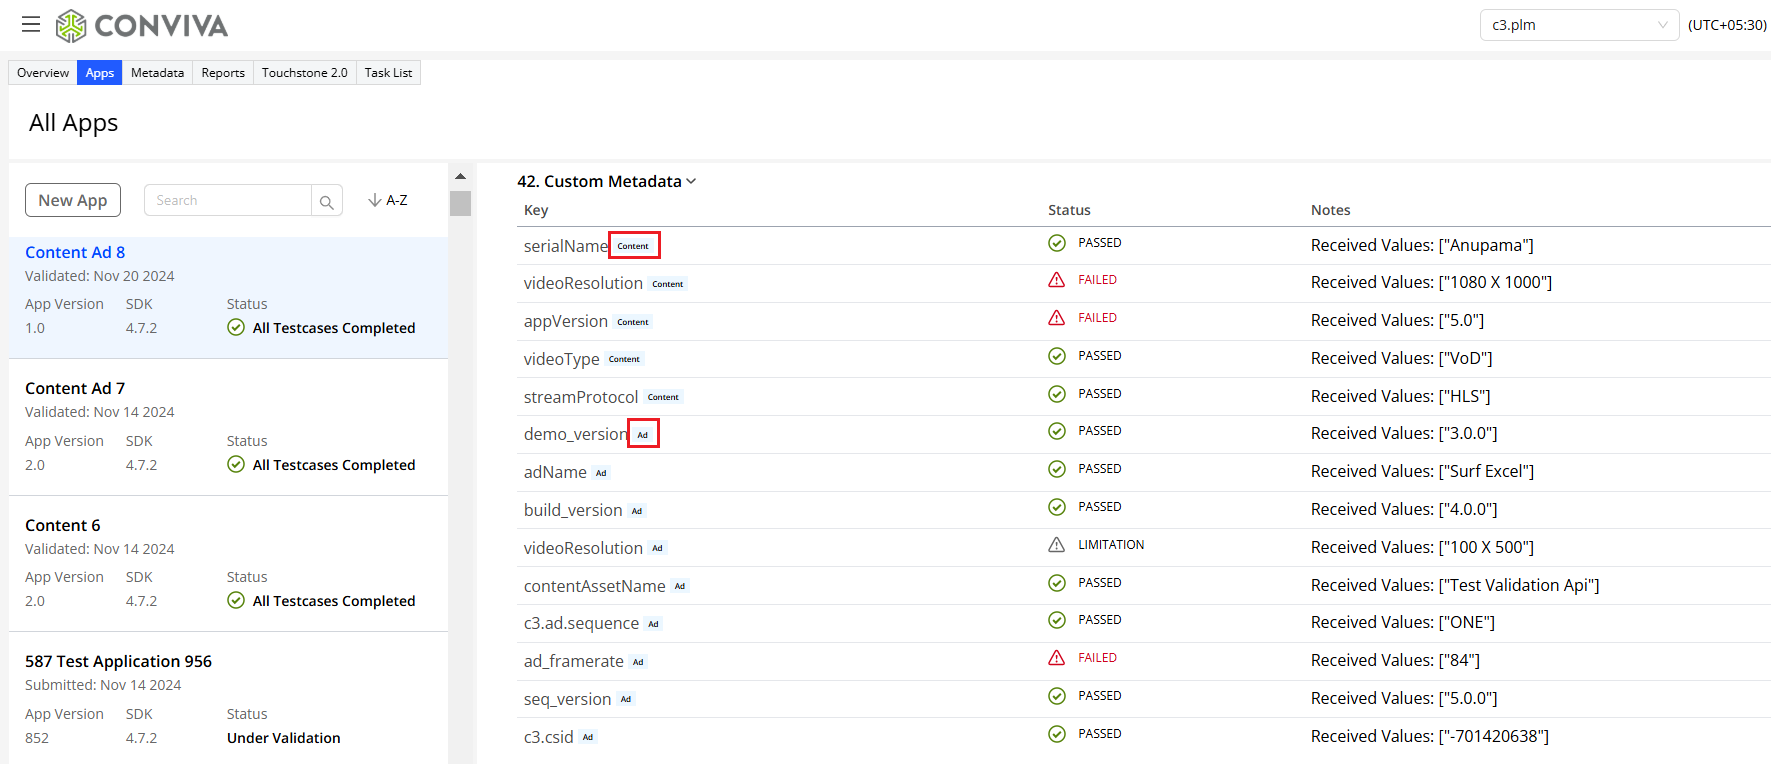The image size is (1771, 764).
Task: Click the failed warning icon for appVersion
Action: point(1056,318)
